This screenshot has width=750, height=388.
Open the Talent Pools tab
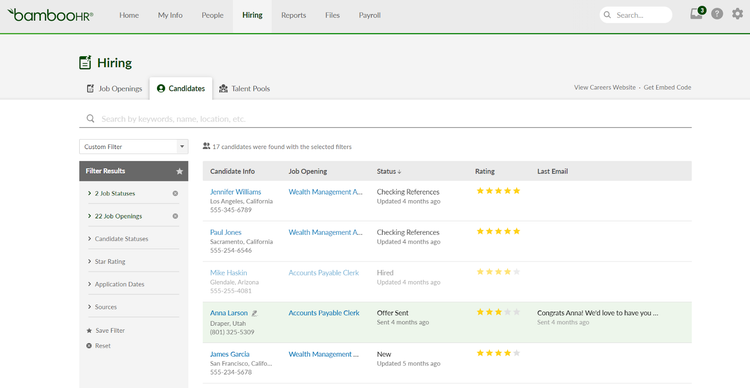244,89
